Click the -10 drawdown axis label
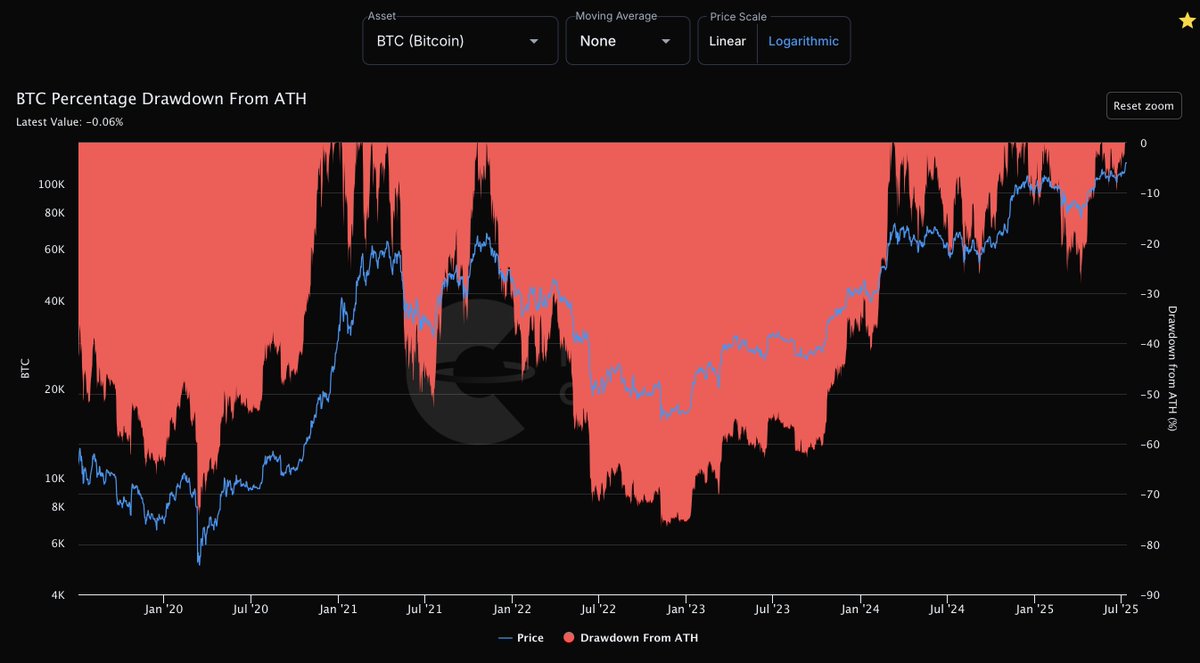This screenshot has width=1200, height=663. (1149, 194)
